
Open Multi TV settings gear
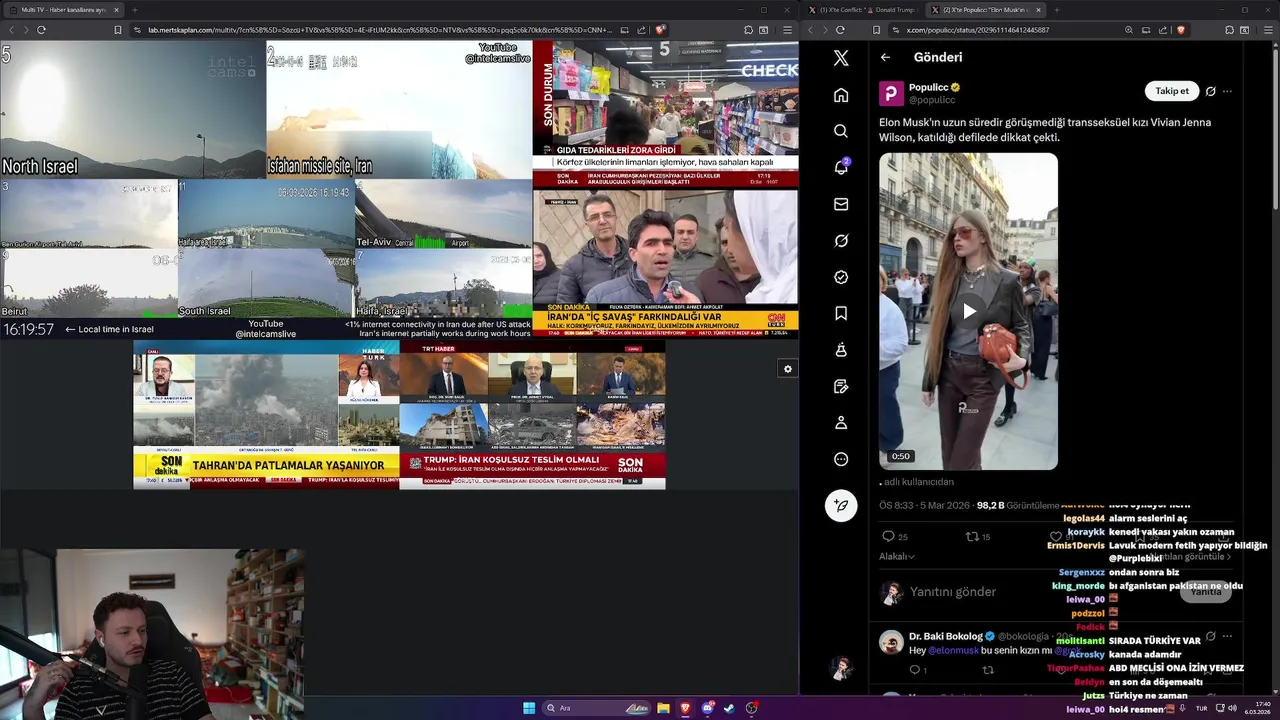click(x=788, y=369)
